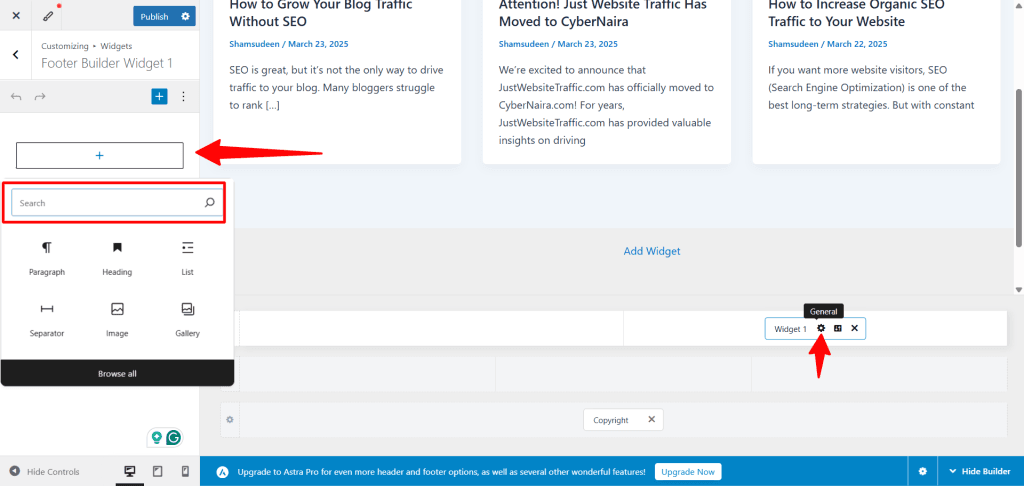Go back to the Widgets panel
This screenshot has height=486, width=1024.
(16, 55)
